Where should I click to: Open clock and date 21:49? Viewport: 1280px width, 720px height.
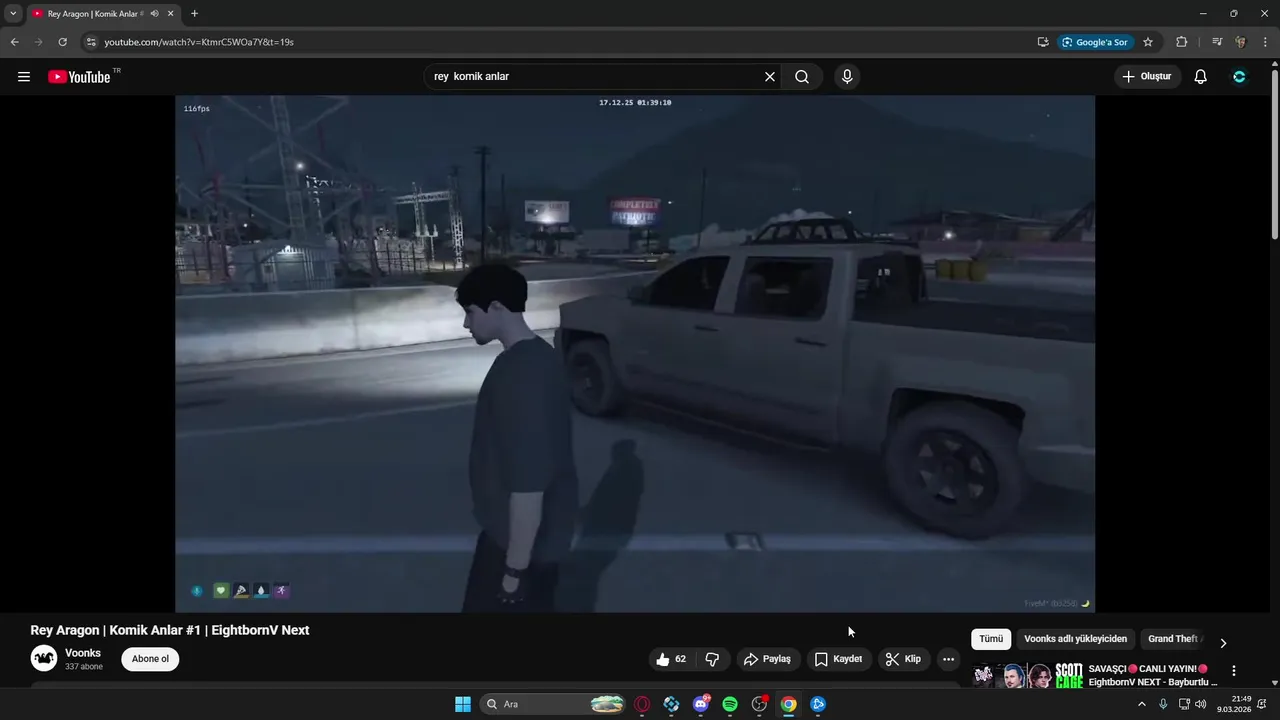(x=1234, y=704)
